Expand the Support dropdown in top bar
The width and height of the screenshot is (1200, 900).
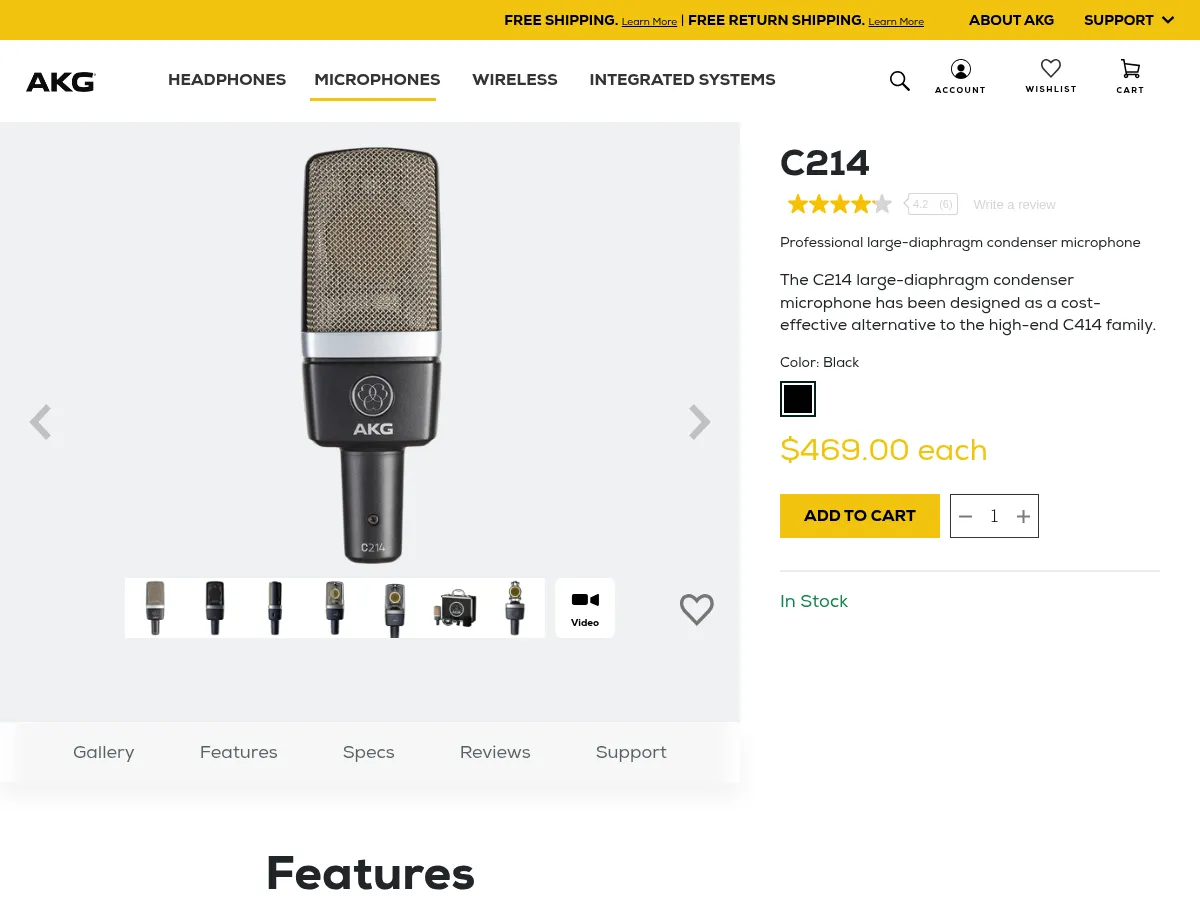[x=1129, y=20]
